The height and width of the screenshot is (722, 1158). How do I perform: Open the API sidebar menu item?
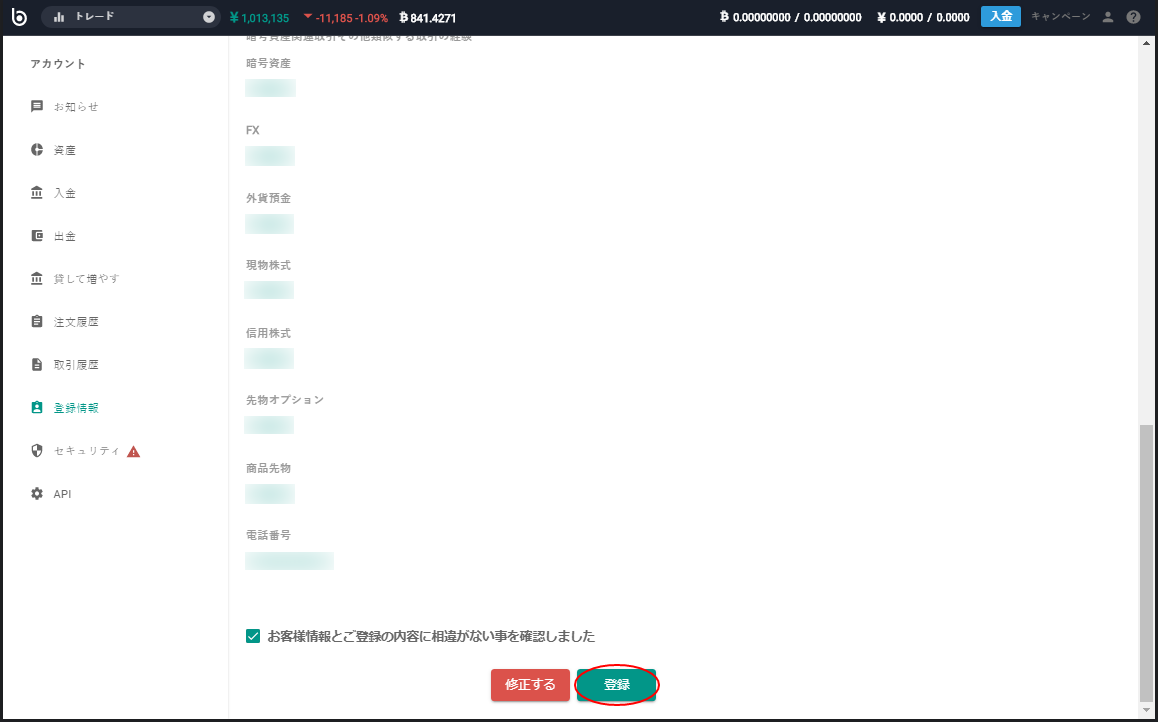point(62,494)
